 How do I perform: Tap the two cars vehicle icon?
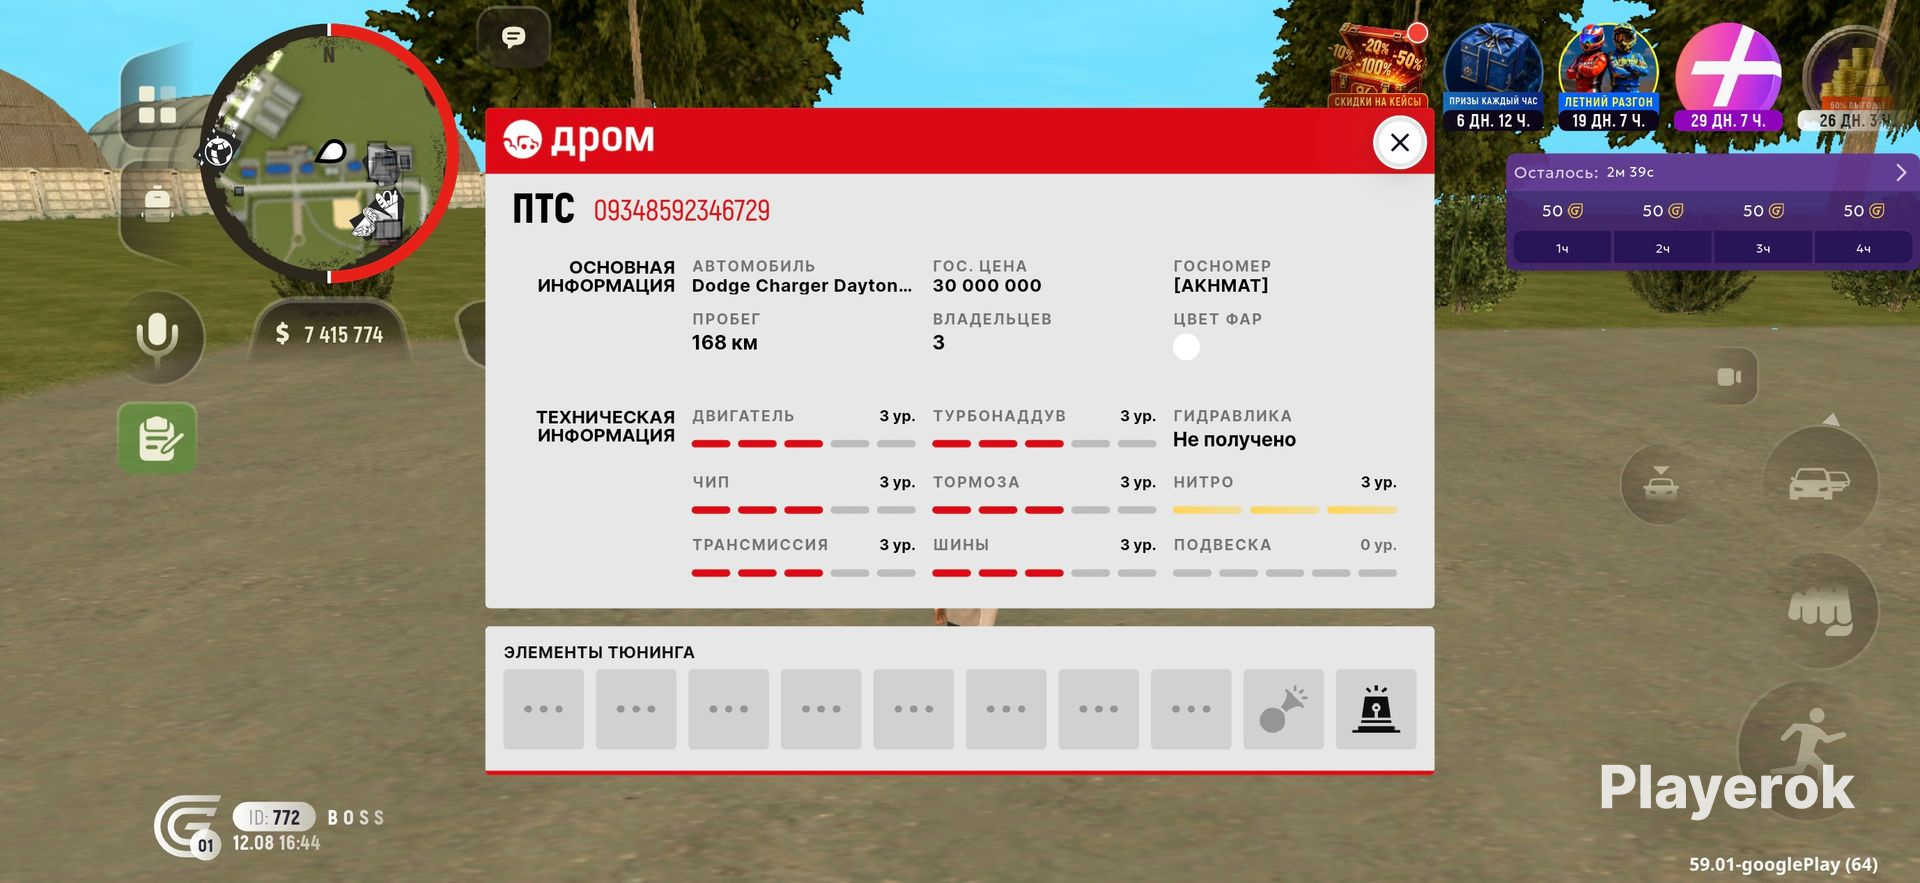point(1819,484)
